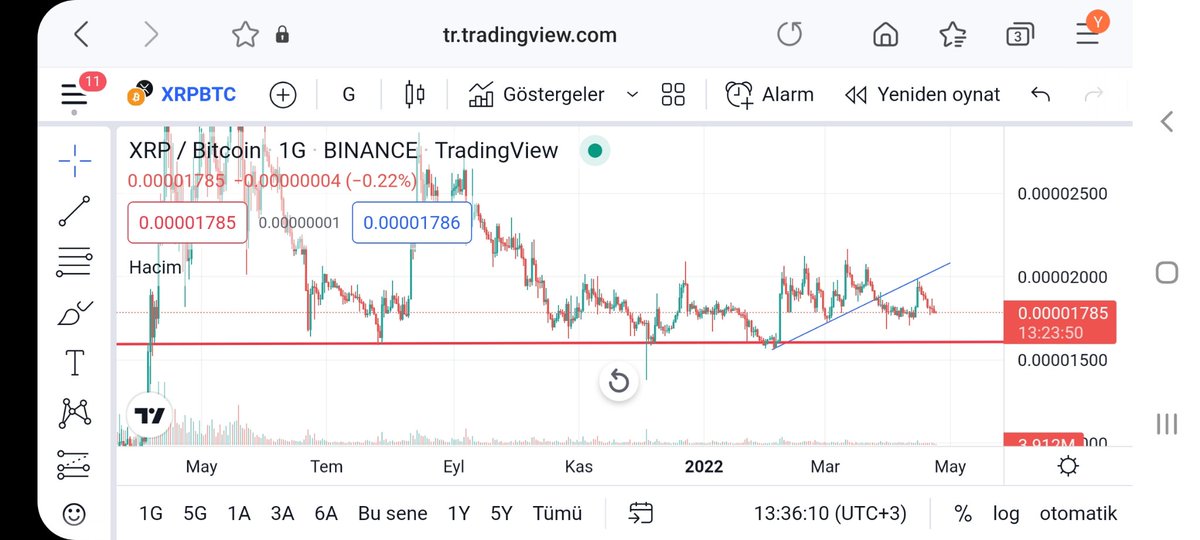Open tr.tradingview.com address bar
The height and width of the screenshot is (540, 1200).
tap(530, 35)
